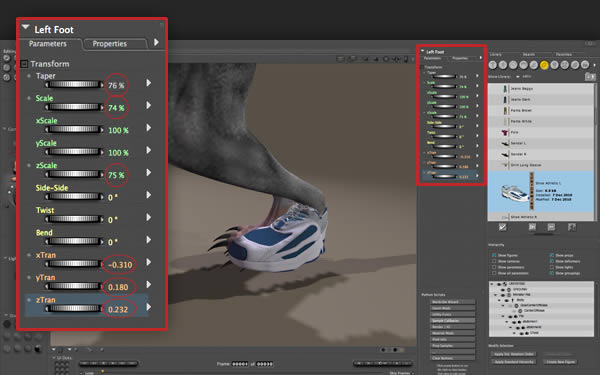Select the Jeans Dark library item

541,99
